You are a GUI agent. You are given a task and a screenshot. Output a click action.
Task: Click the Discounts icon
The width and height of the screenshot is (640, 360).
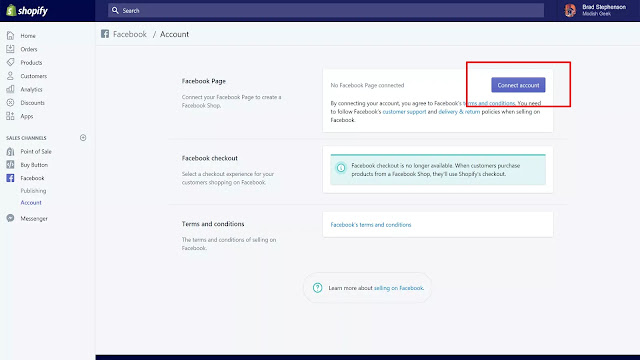[x=10, y=102]
